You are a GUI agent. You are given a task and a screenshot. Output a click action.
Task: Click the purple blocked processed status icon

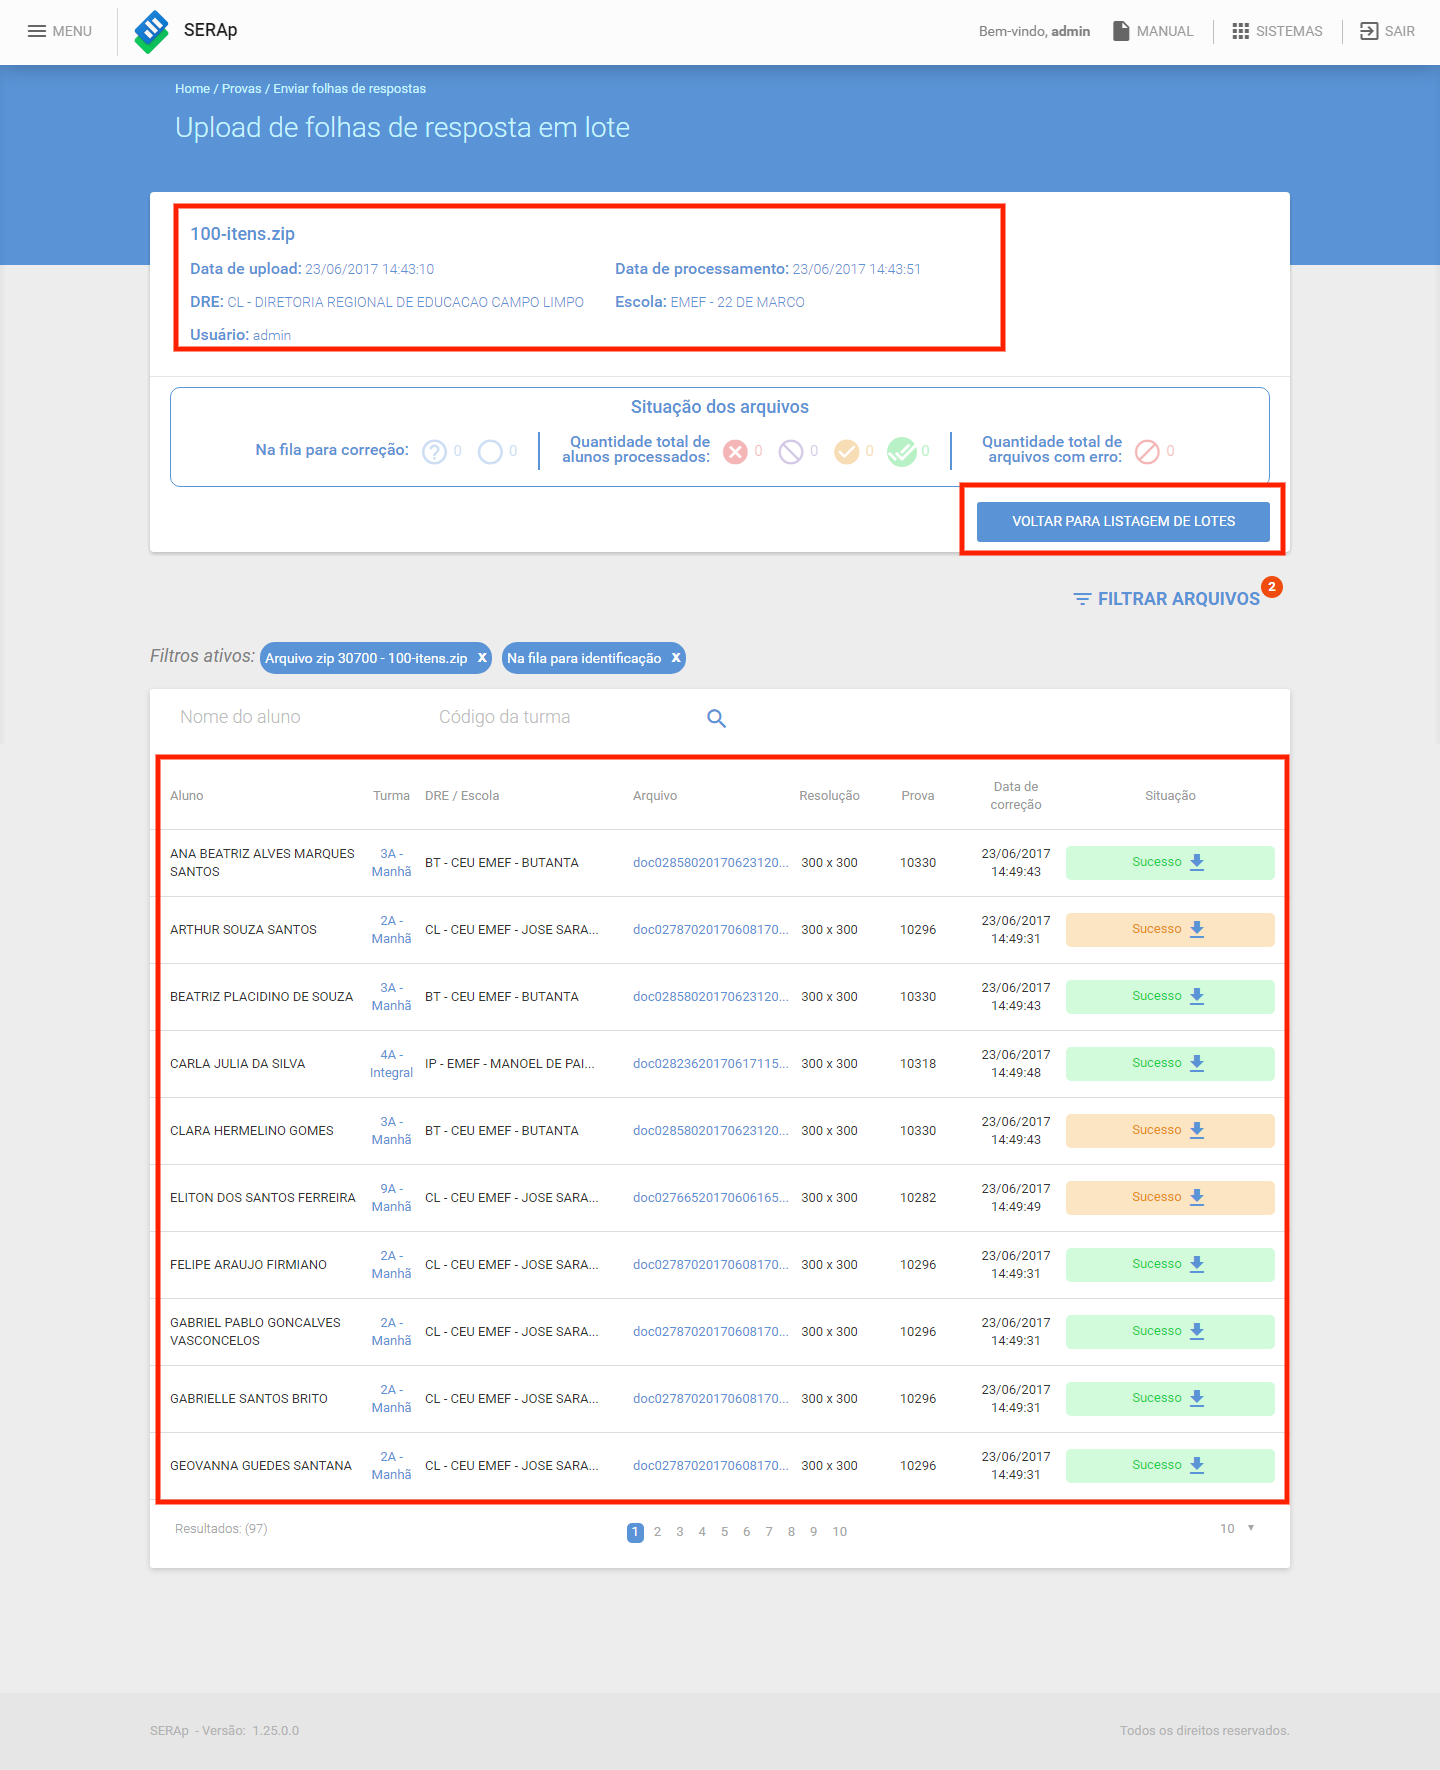(791, 452)
